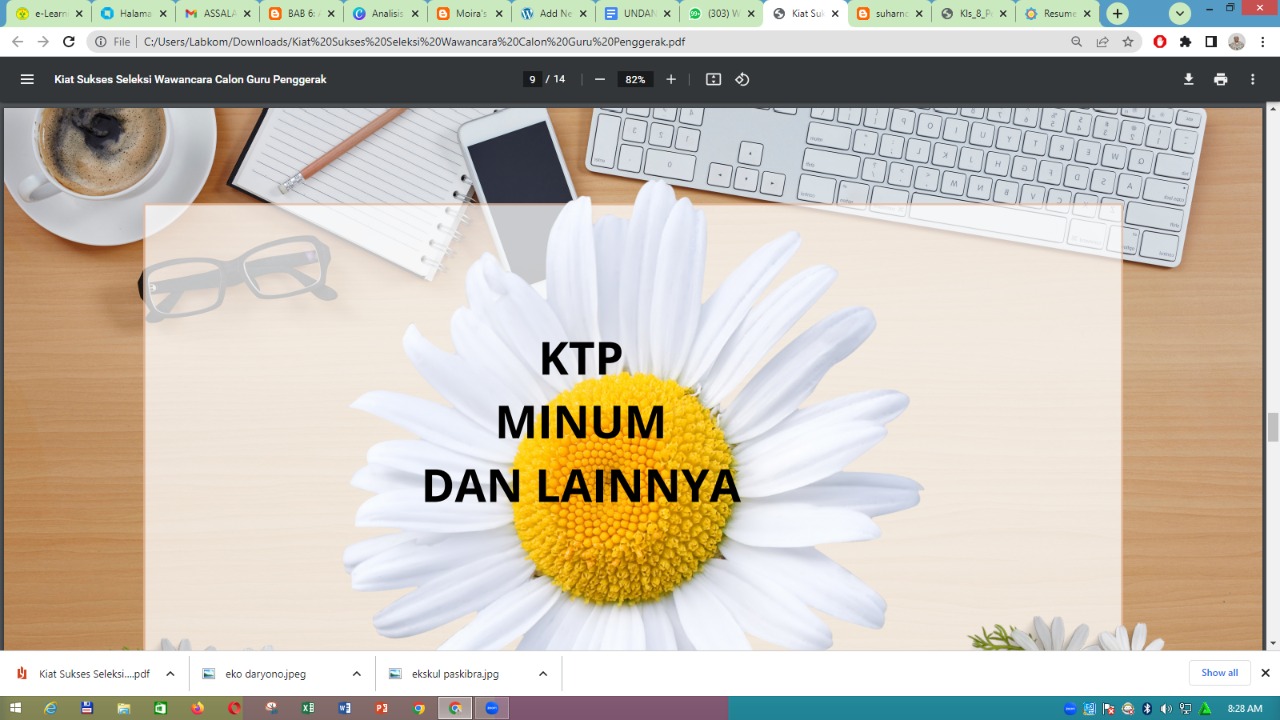Screen dimensions: 1280x720
Task: Expand options for ekskul paskibra.jpg download
Action: (x=543, y=673)
